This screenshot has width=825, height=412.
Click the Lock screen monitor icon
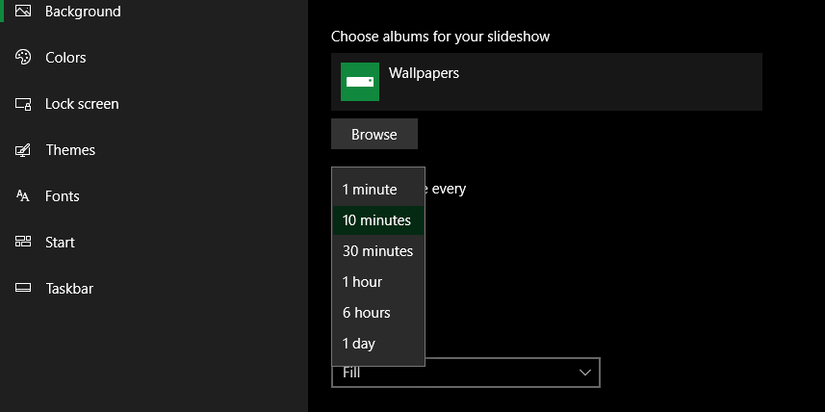pyautogui.click(x=23, y=104)
